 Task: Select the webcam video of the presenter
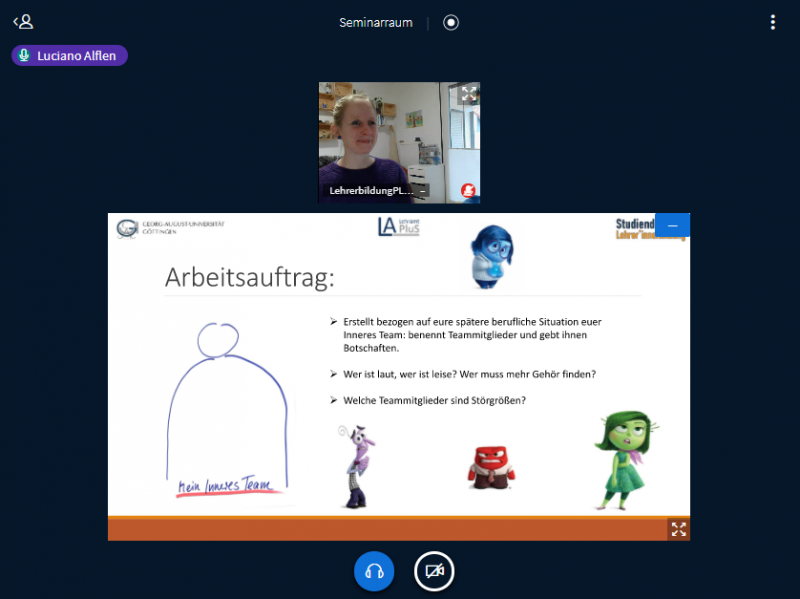[x=399, y=142]
